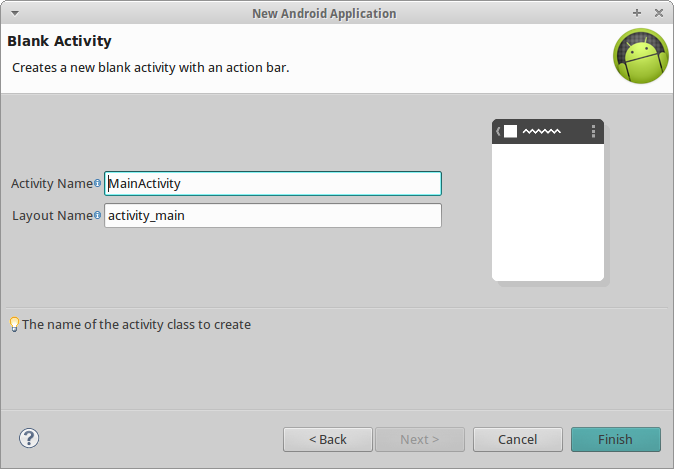The height and width of the screenshot is (469, 674).
Task: Click overflow dots icon in preview action bar
Action: [593, 131]
